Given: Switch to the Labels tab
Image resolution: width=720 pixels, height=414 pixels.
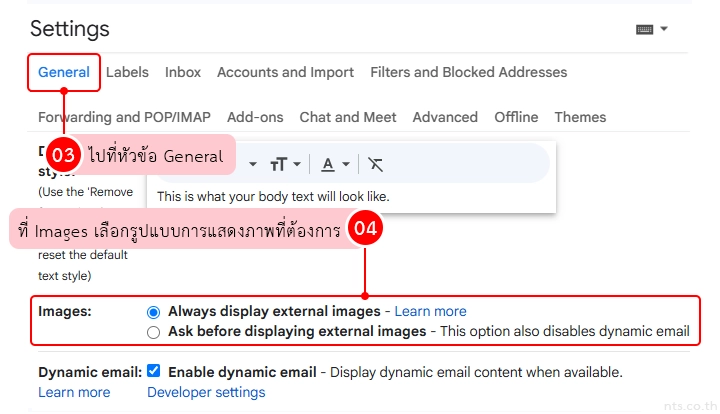Looking at the screenshot, I should point(127,73).
